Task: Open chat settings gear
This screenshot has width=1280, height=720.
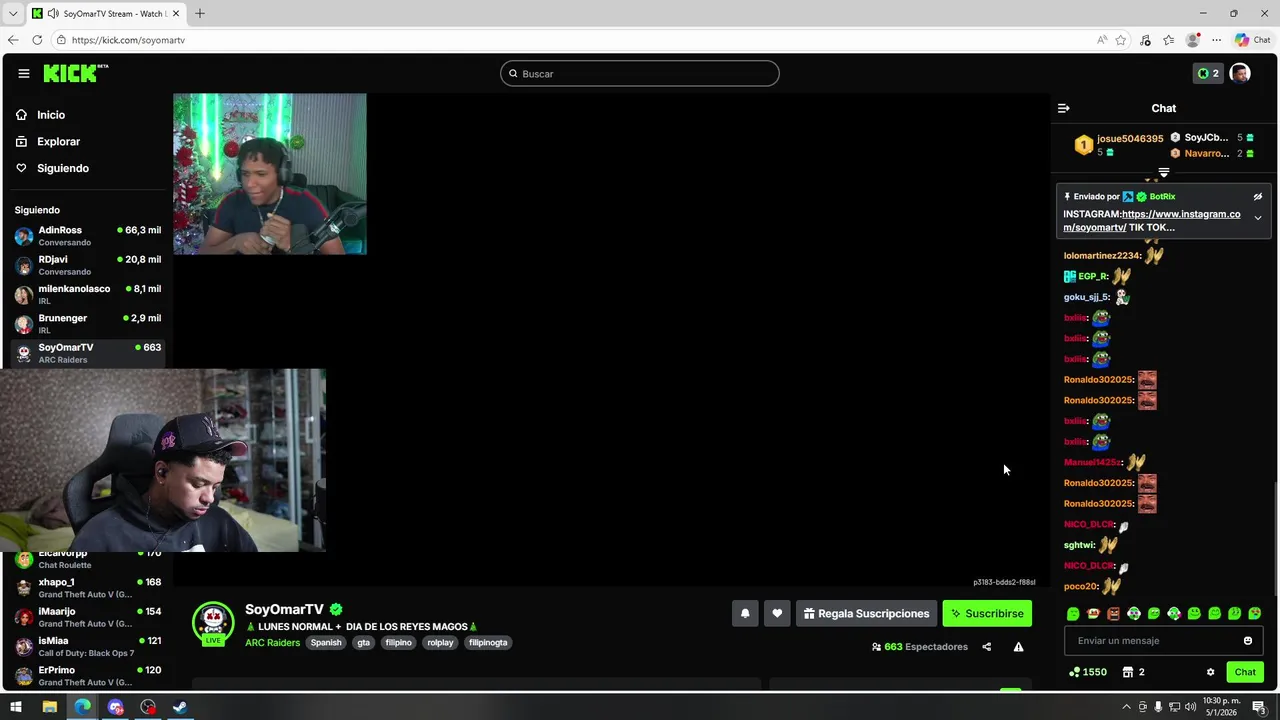Action: tap(1210, 672)
